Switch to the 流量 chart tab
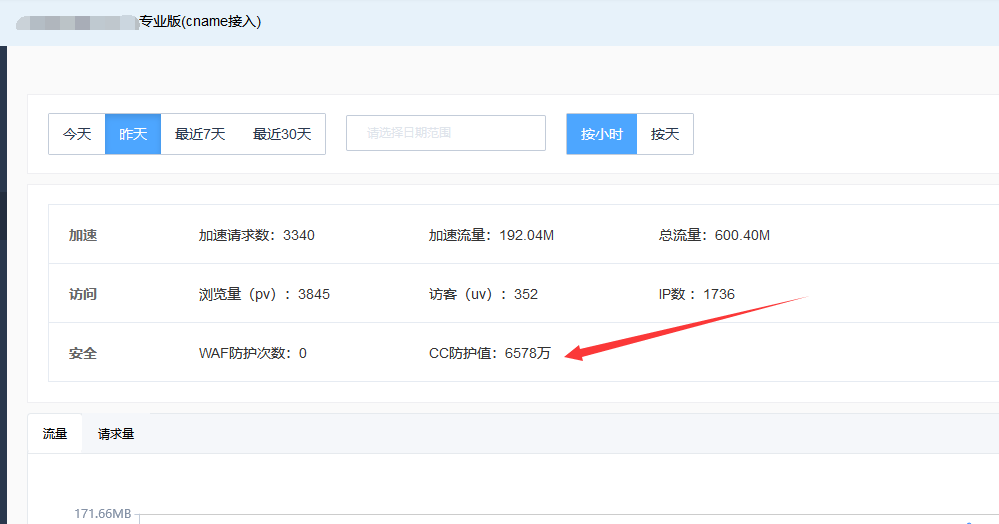The width and height of the screenshot is (999, 524). click(x=55, y=434)
